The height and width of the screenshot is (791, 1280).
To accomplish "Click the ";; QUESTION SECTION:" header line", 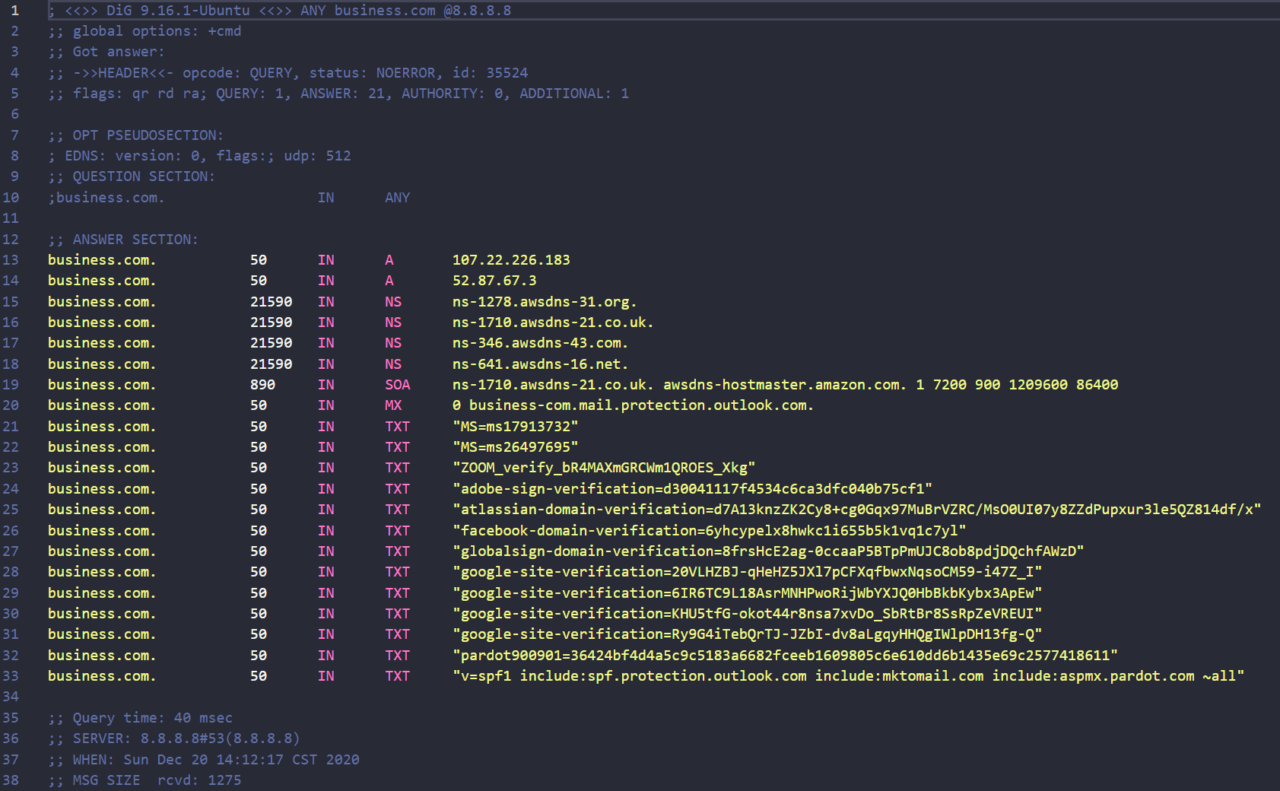I will pos(131,177).
